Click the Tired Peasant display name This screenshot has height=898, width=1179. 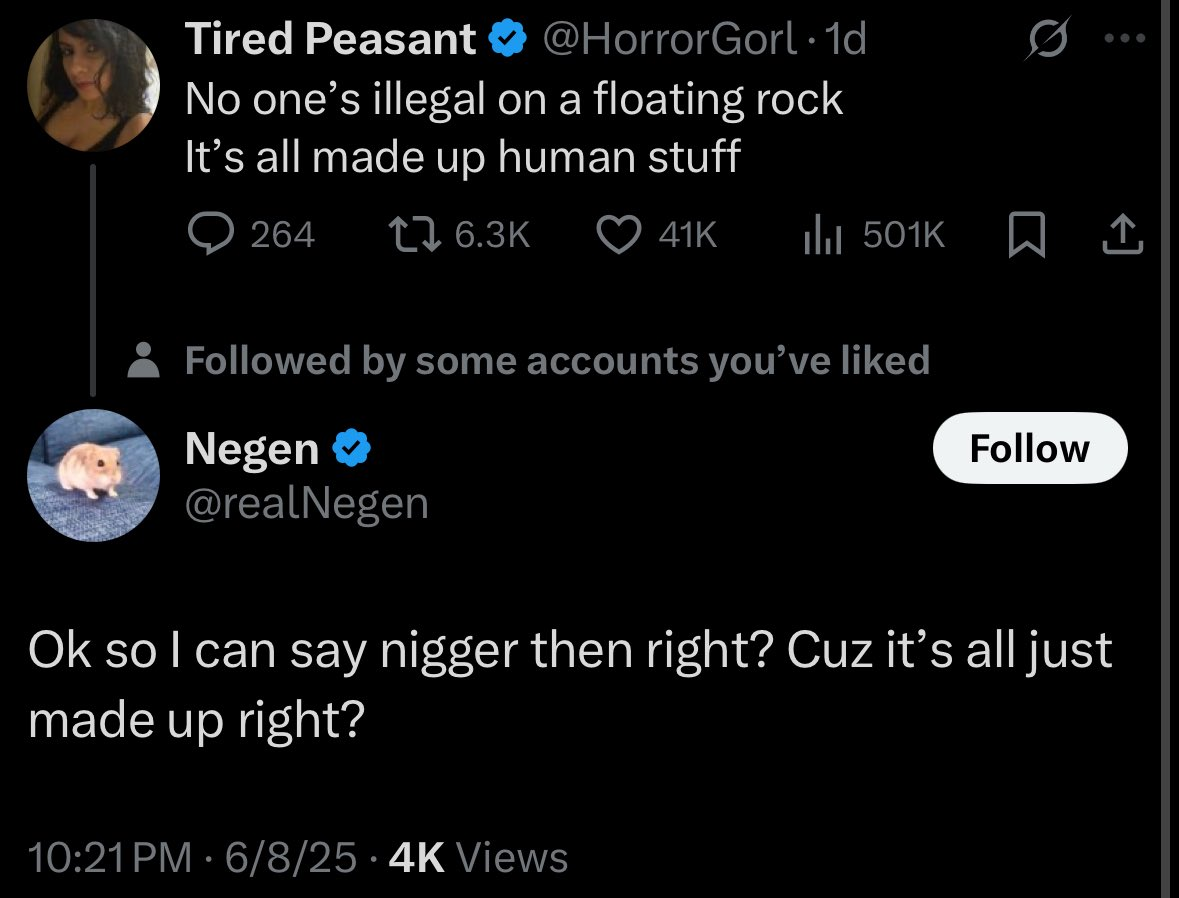331,40
